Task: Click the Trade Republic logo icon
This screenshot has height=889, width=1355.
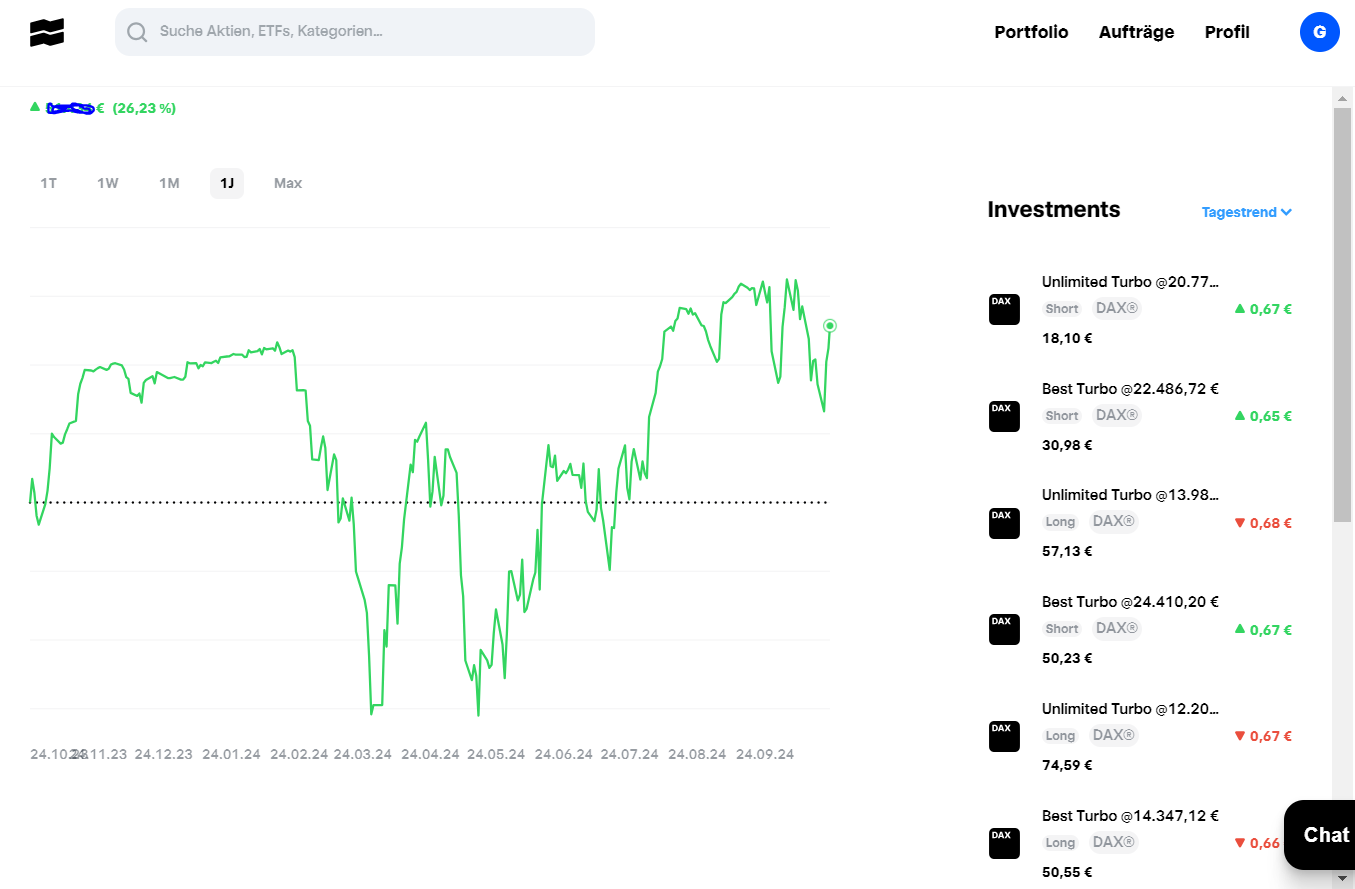Action: click(x=47, y=32)
